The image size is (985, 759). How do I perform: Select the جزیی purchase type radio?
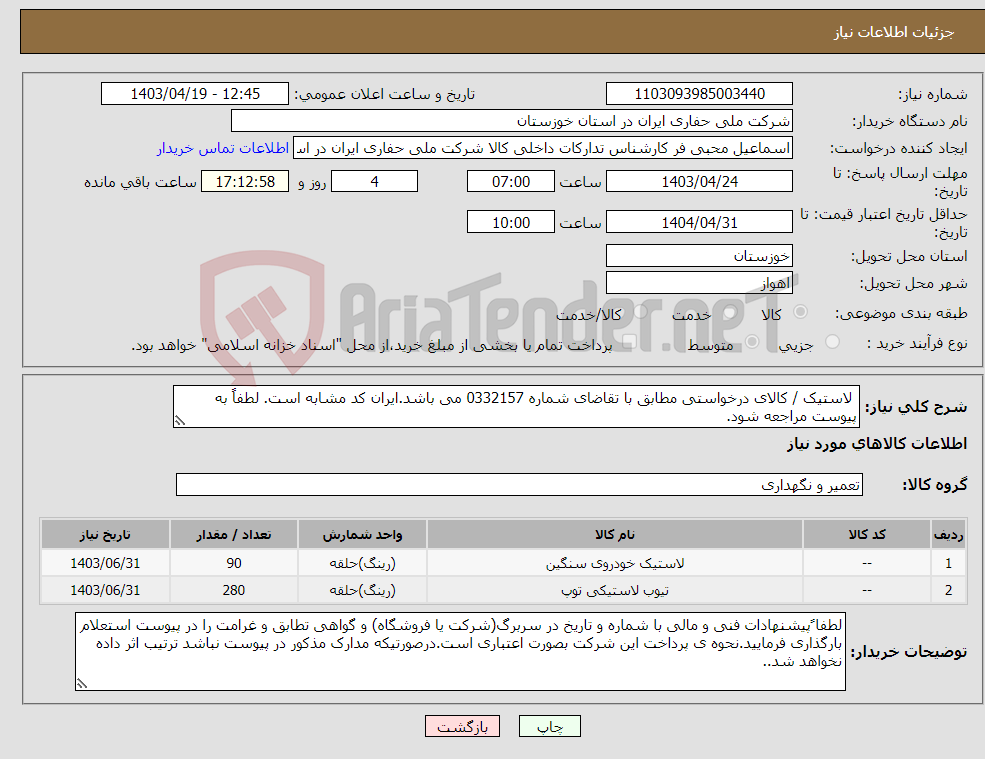(832, 342)
